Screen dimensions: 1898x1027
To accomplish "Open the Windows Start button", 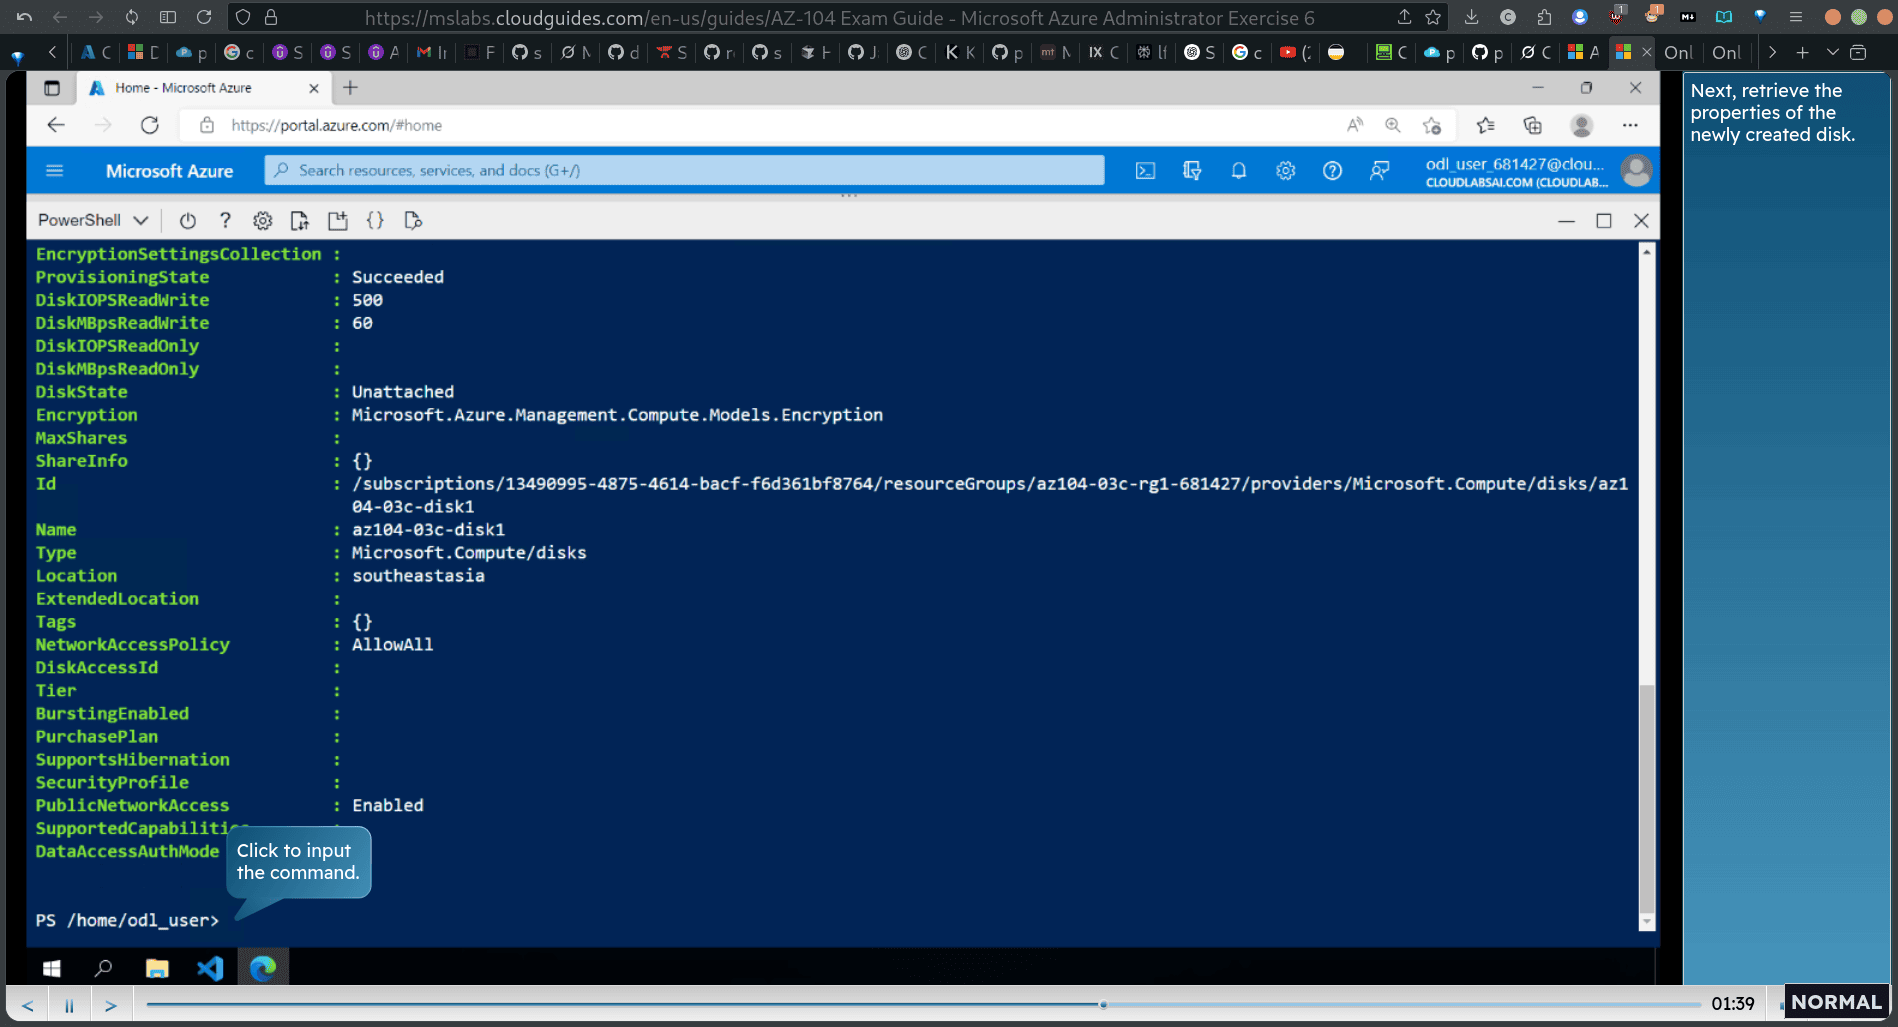I will point(52,968).
